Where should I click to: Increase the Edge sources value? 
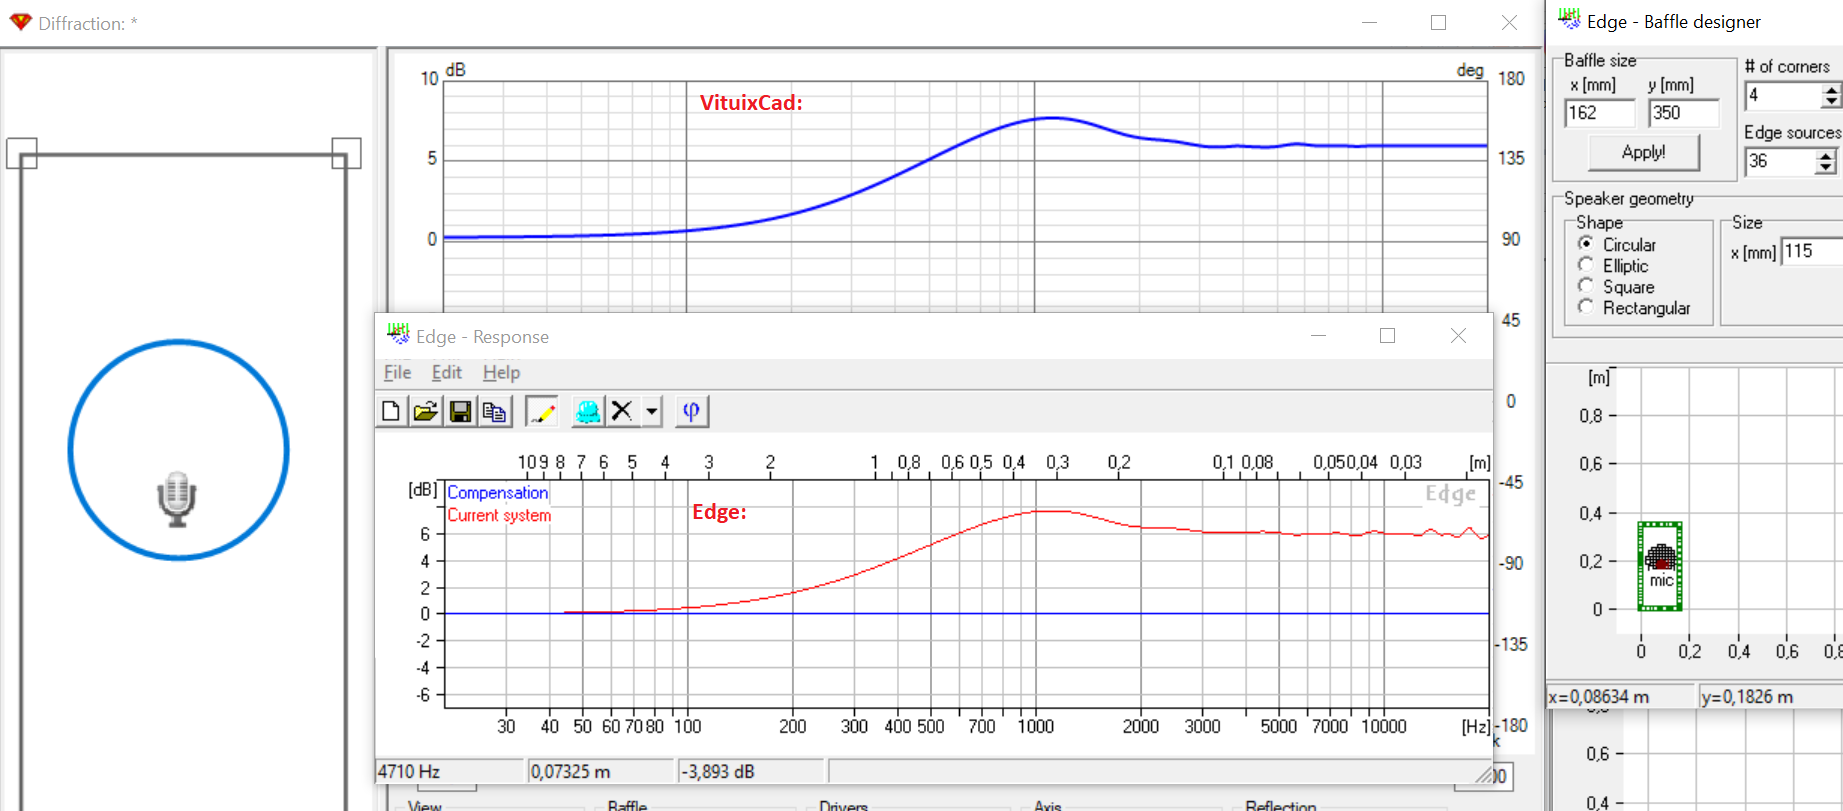(1826, 155)
